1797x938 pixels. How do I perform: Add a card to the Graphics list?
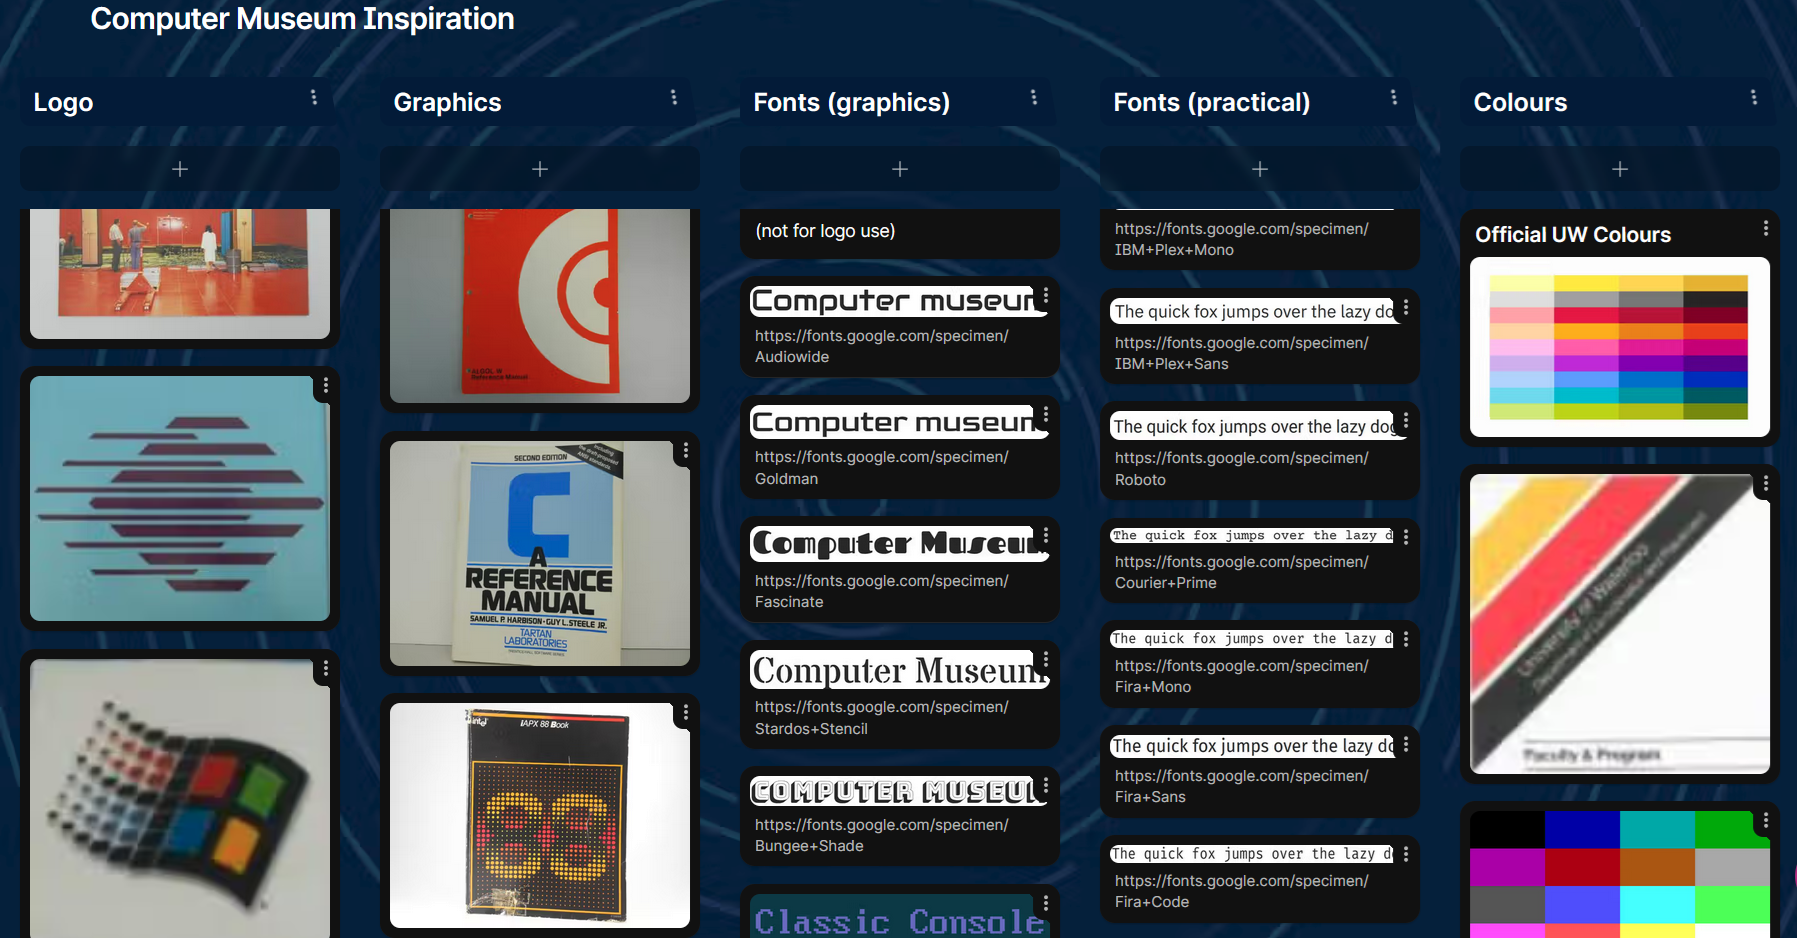539,168
